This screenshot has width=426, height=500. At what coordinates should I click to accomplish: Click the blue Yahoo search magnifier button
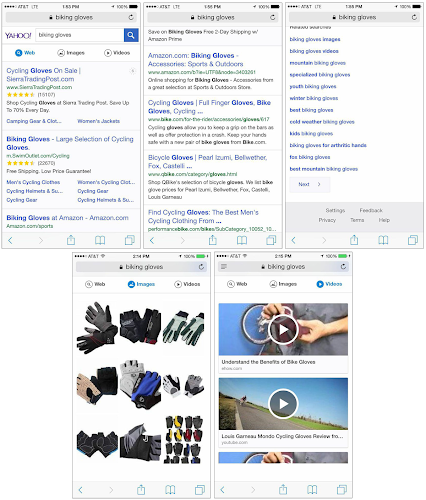131,35
